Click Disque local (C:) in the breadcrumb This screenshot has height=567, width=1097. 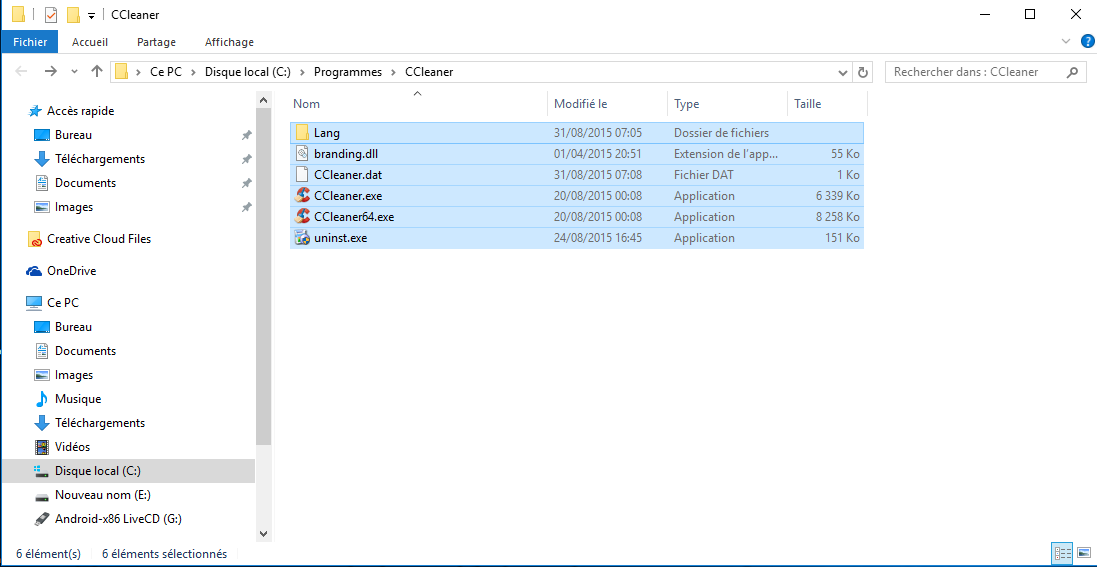point(248,72)
